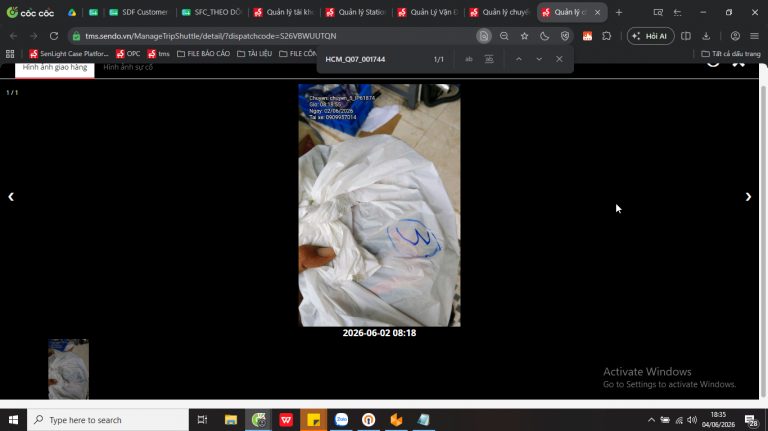768x431 pixels.
Task: Click find box text HCM_Q07_001744
Action: click(355, 59)
